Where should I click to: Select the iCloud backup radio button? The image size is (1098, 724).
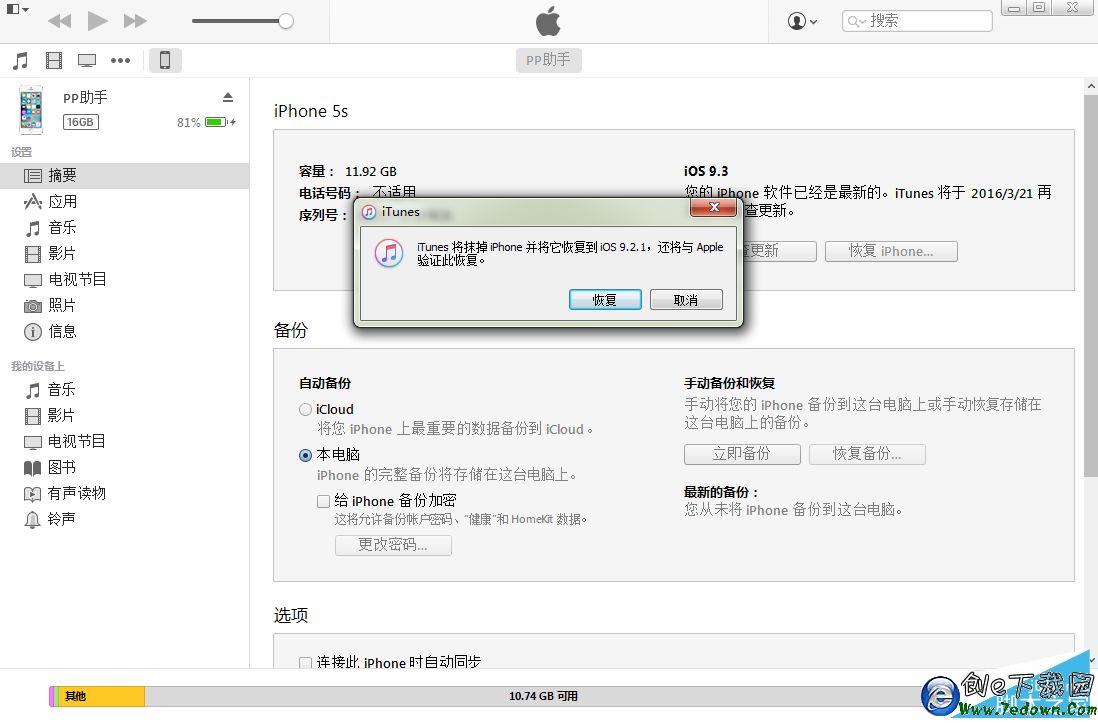click(x=306, y=409)
